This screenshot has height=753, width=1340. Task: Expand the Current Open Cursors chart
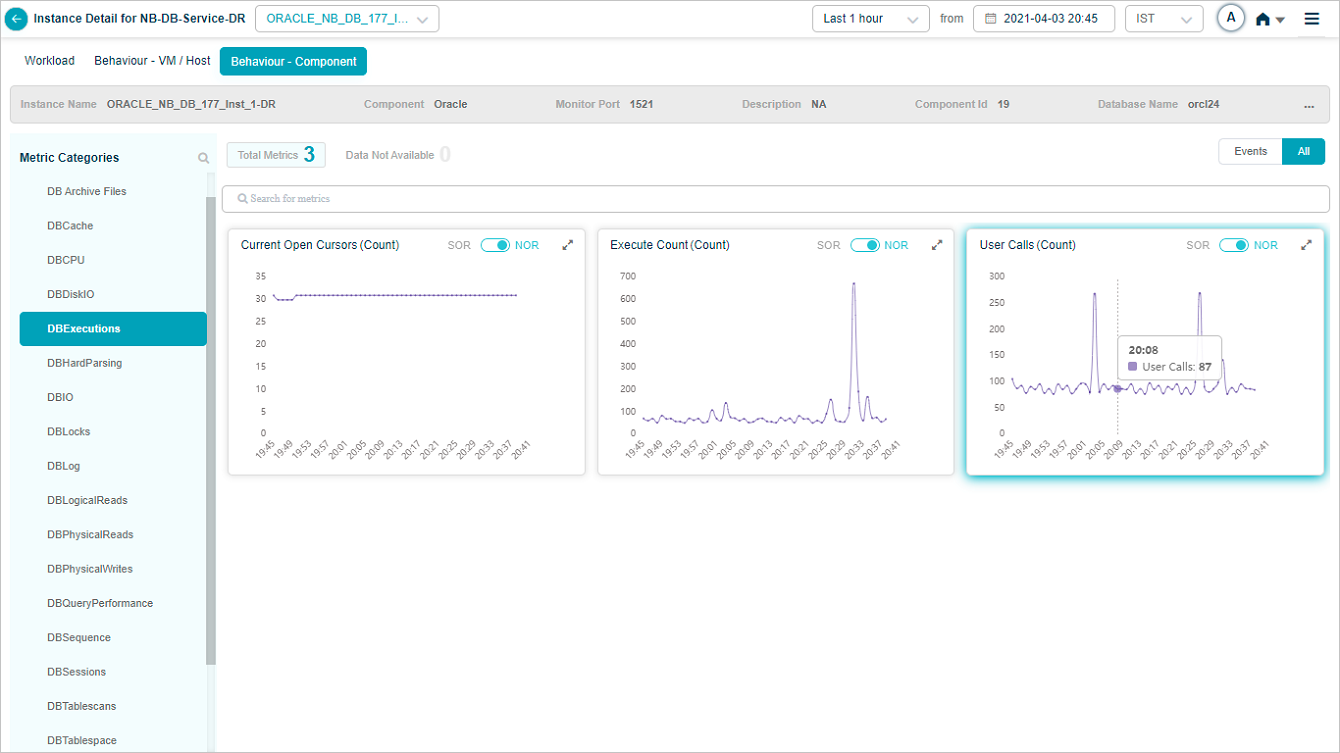pyautogui.click(x=568, y=245)
